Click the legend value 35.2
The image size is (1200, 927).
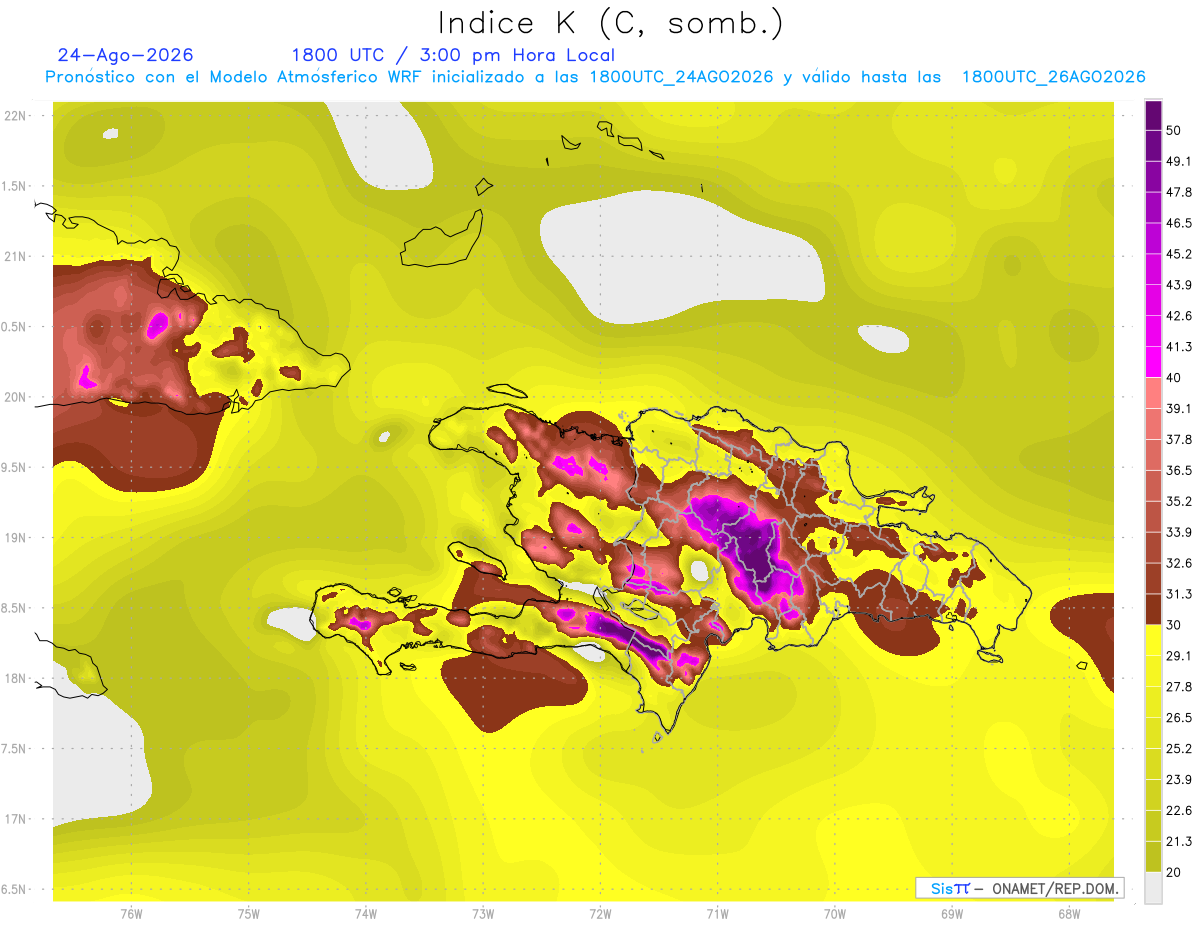[1179, 501]
